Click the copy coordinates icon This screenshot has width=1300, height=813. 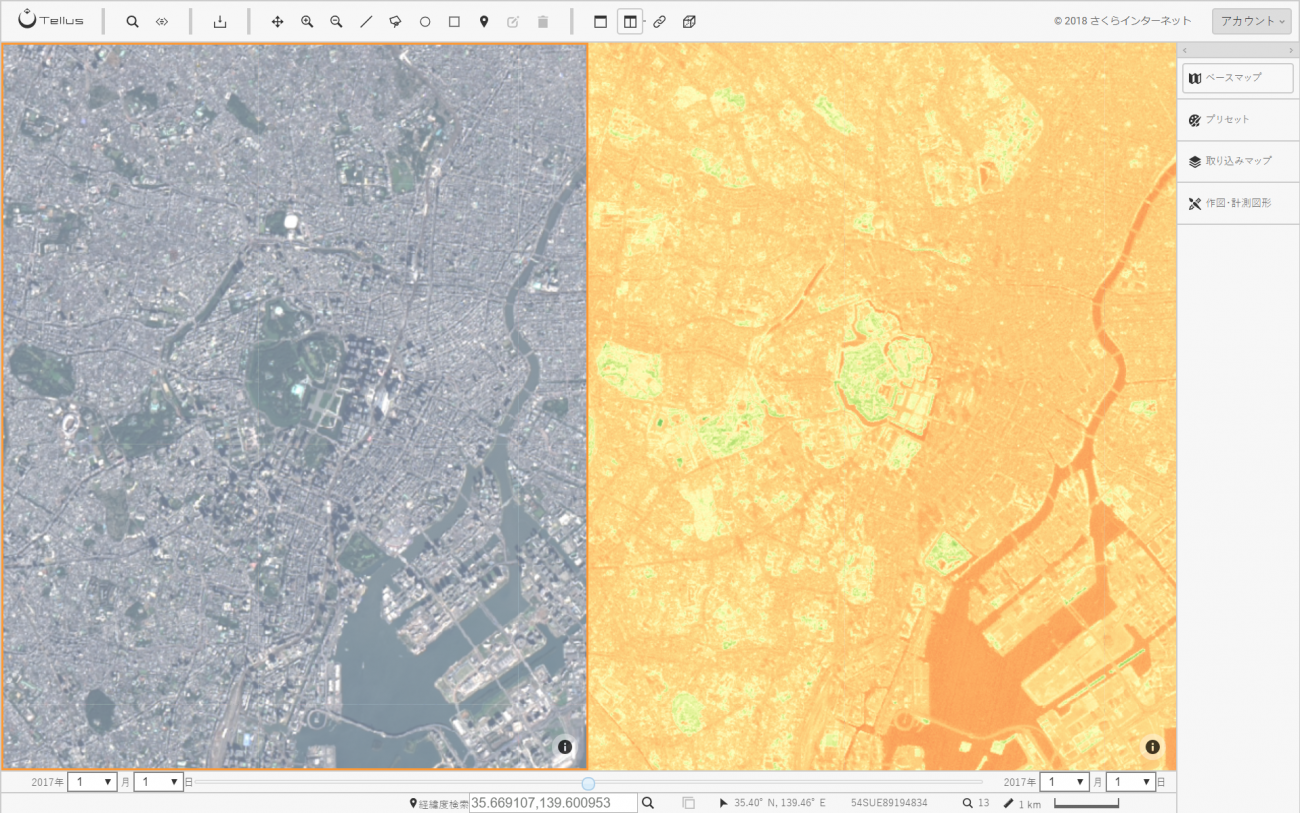[688, 803]
